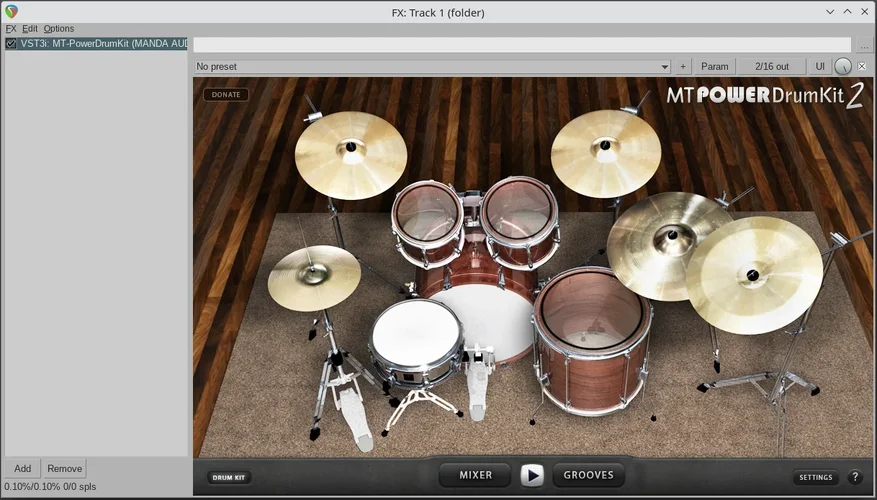Open the 2/16 out routing menu
This screenshot has width=877, height=500.
[771, 66]
